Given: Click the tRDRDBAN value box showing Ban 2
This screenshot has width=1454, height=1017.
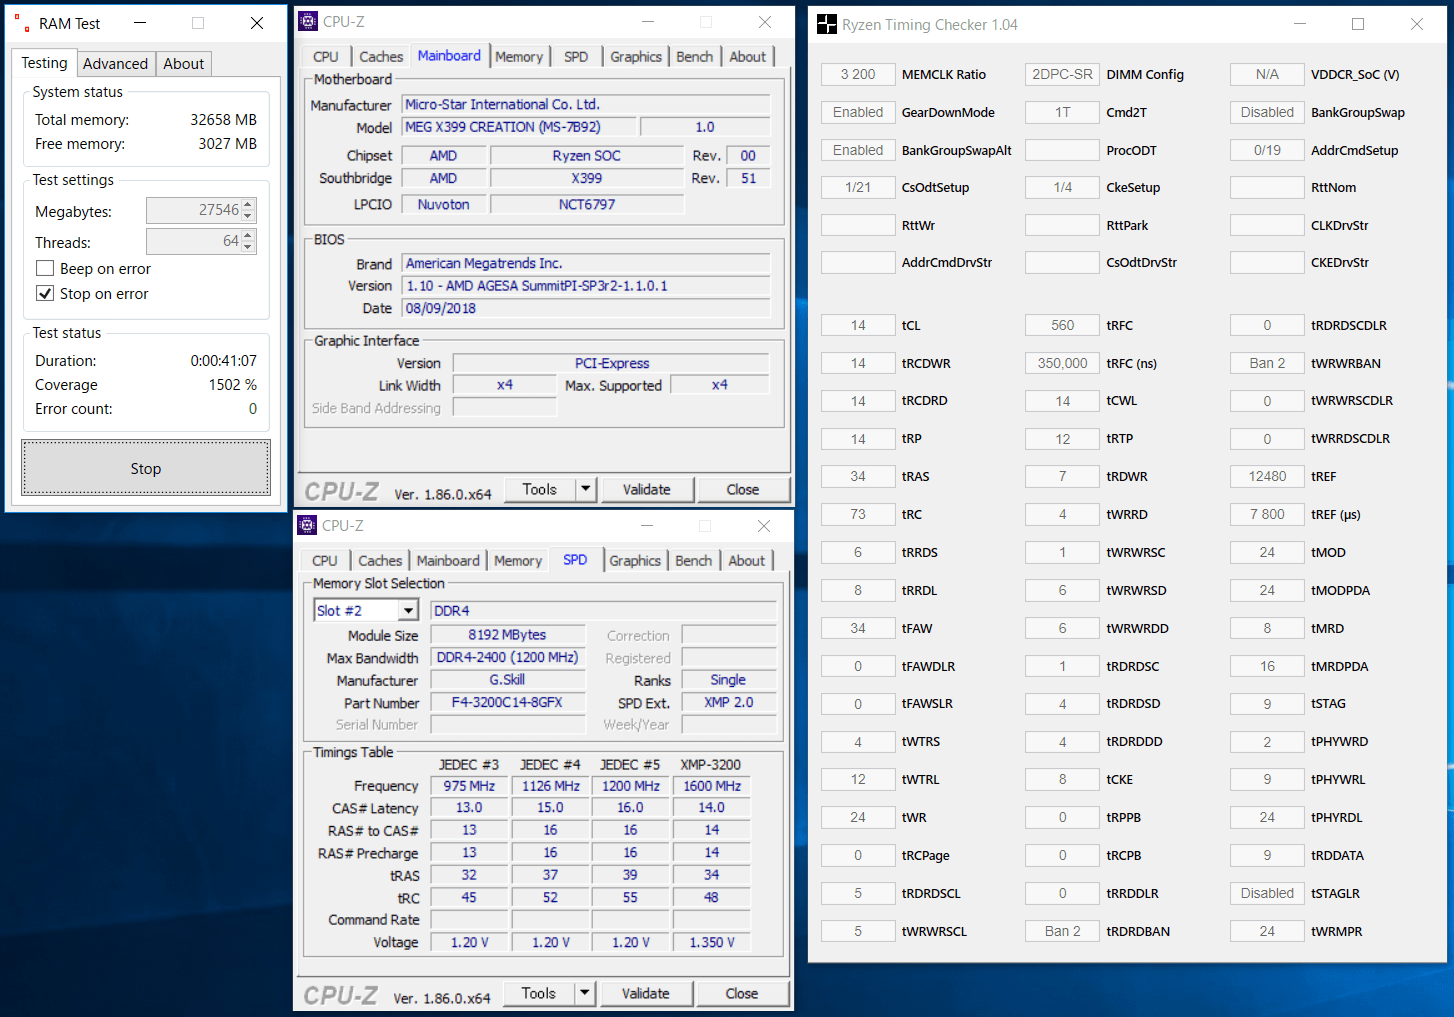Looking at the screenshot, I should (1062, 931).
